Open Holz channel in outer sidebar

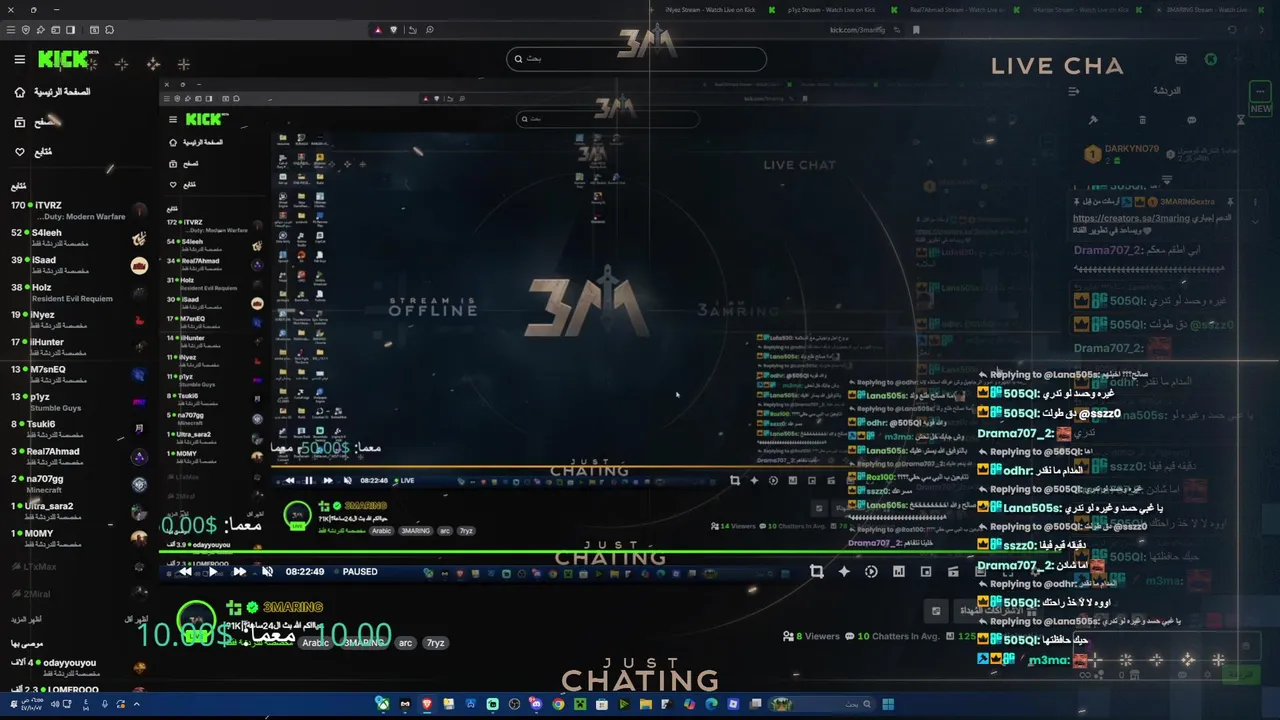click(x=80, y=292)
